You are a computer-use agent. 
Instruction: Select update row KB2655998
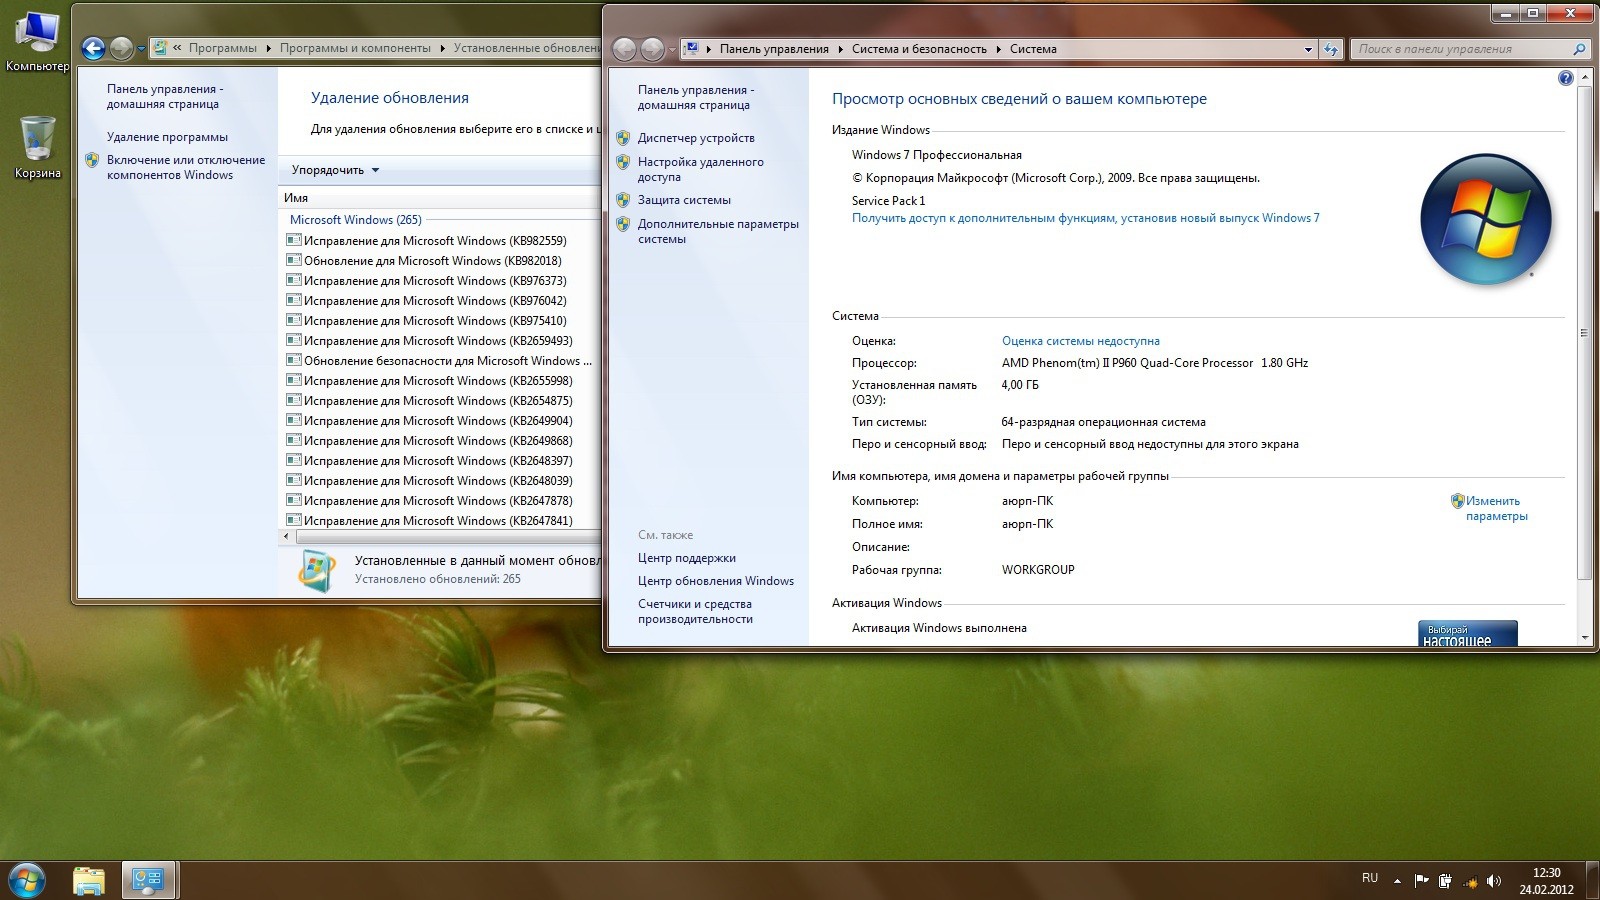click(x=438, y=381)
